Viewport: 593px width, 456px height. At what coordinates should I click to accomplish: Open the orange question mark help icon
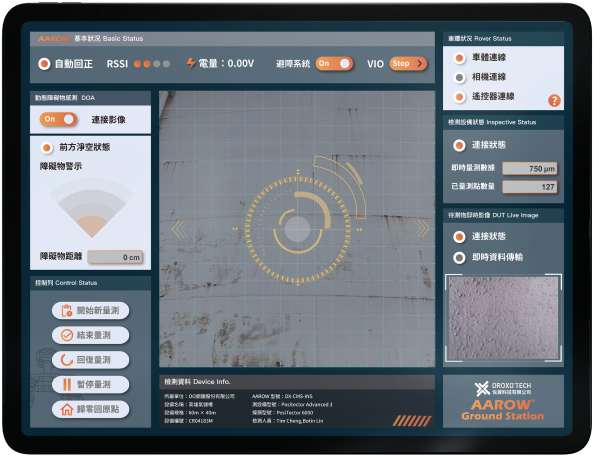point(554,101)
